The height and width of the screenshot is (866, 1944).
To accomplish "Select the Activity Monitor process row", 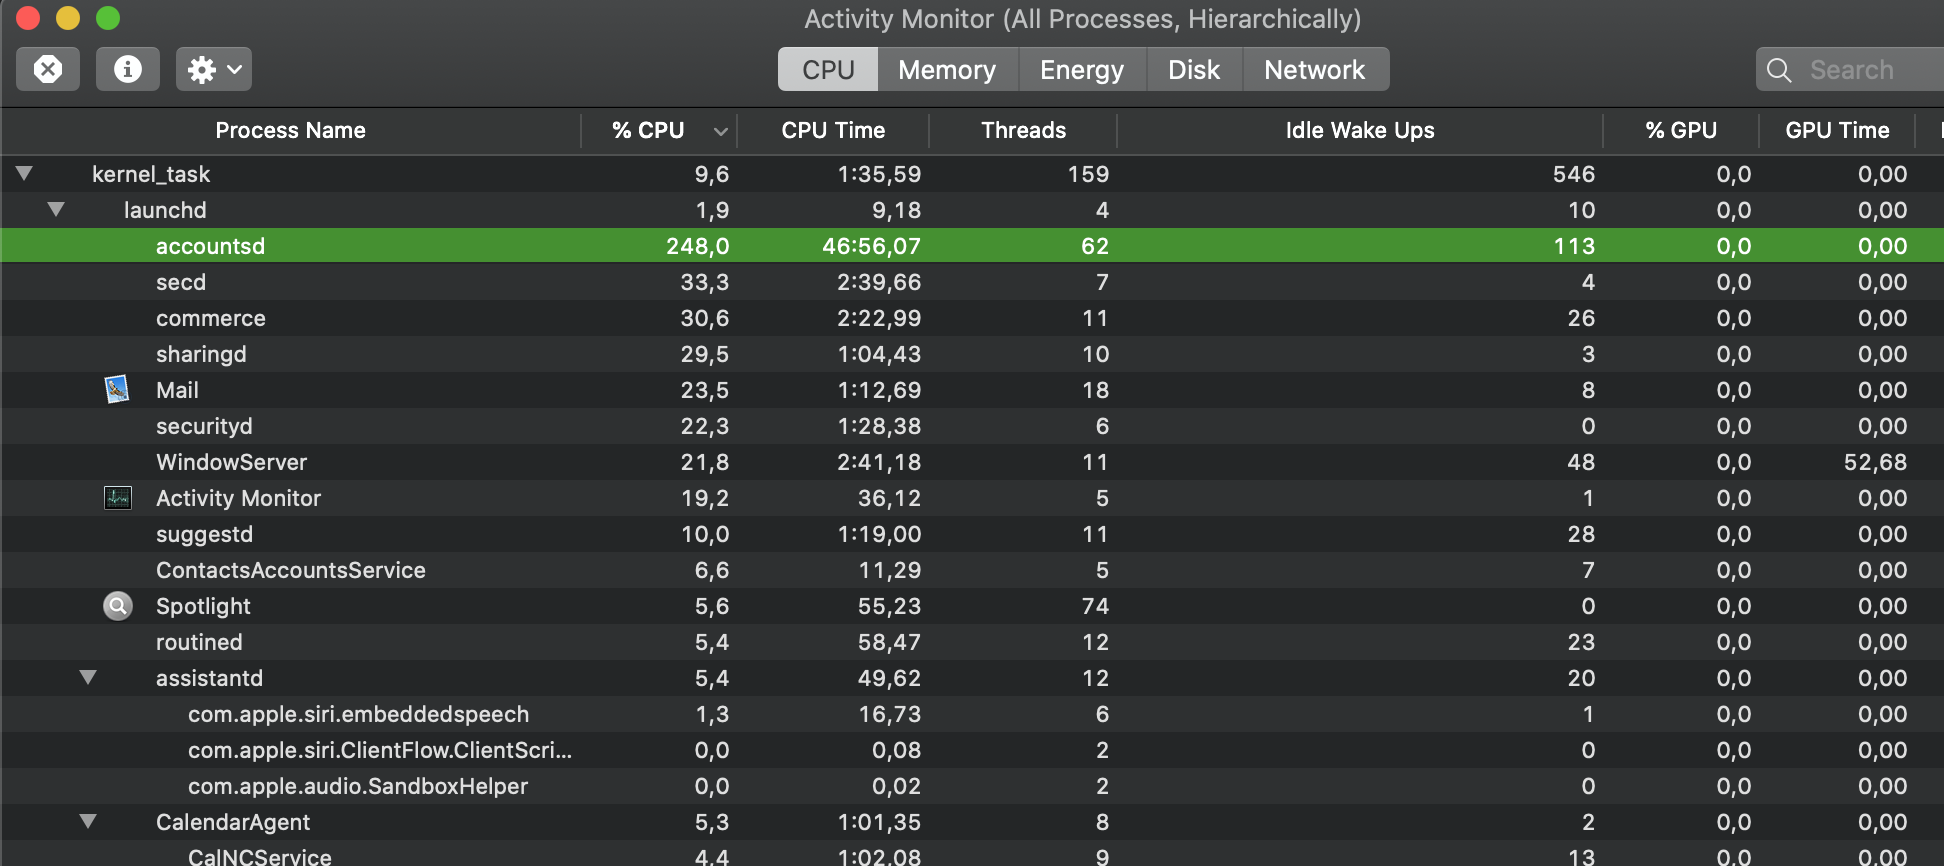I will [972, 497].
